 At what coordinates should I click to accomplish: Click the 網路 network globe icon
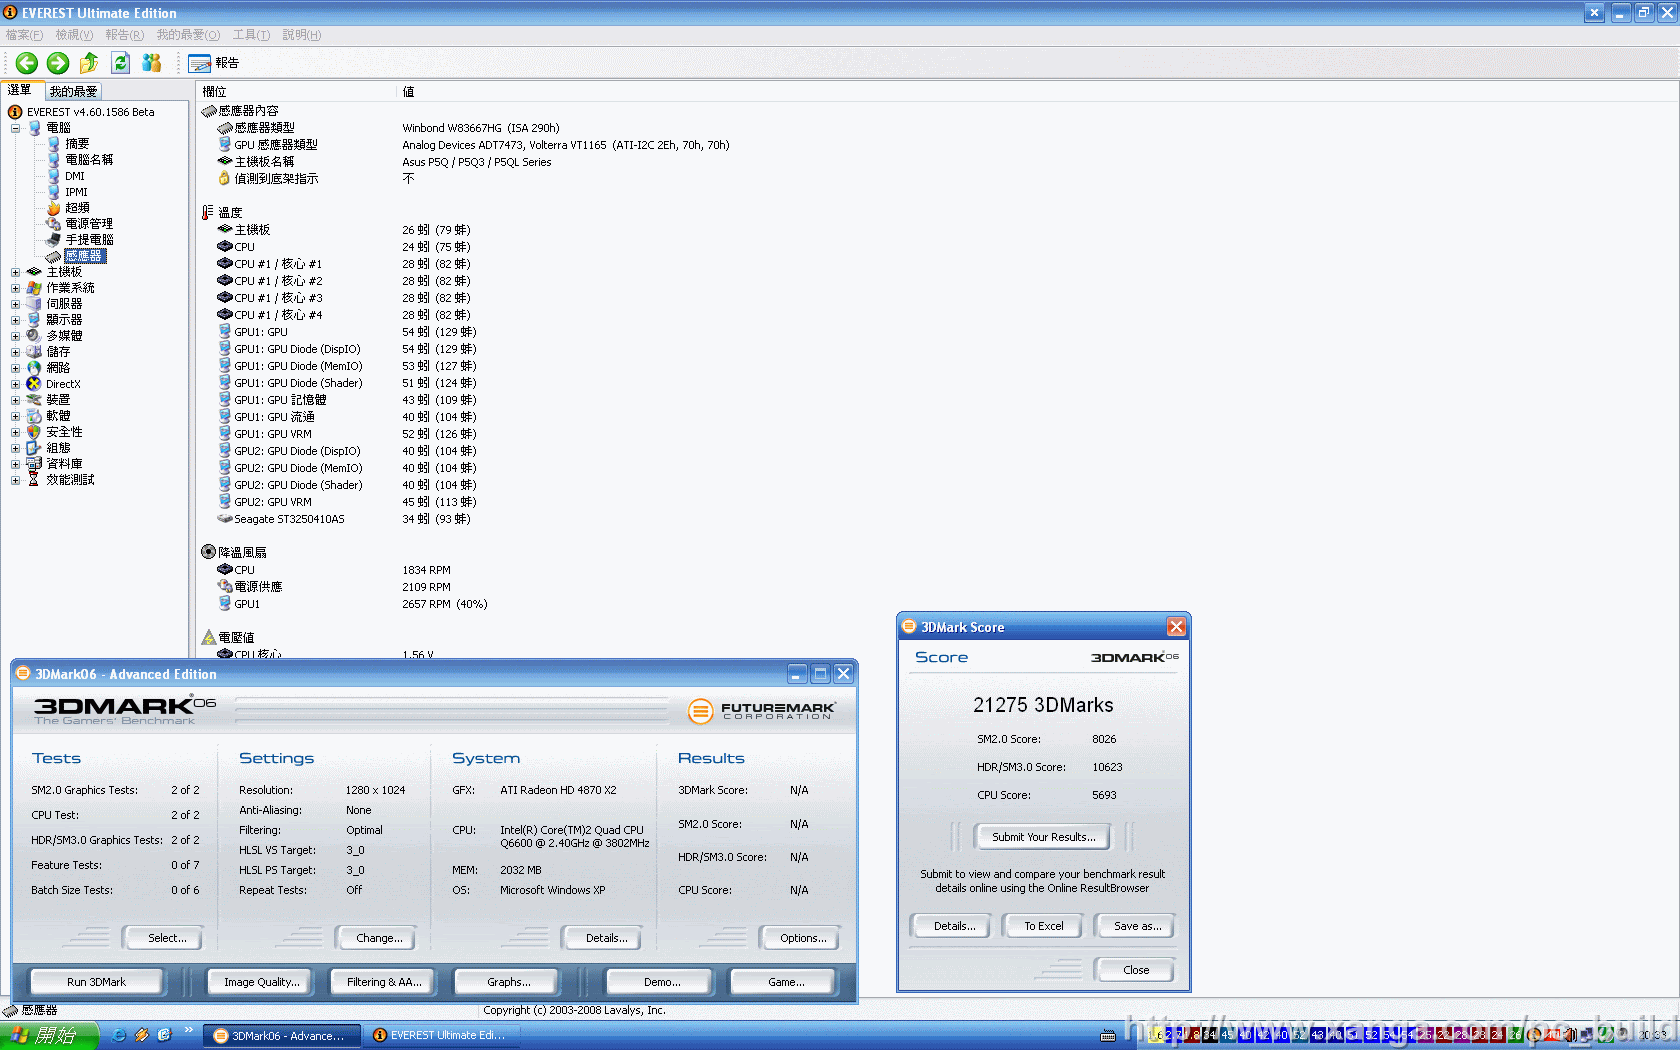[34, 368]
